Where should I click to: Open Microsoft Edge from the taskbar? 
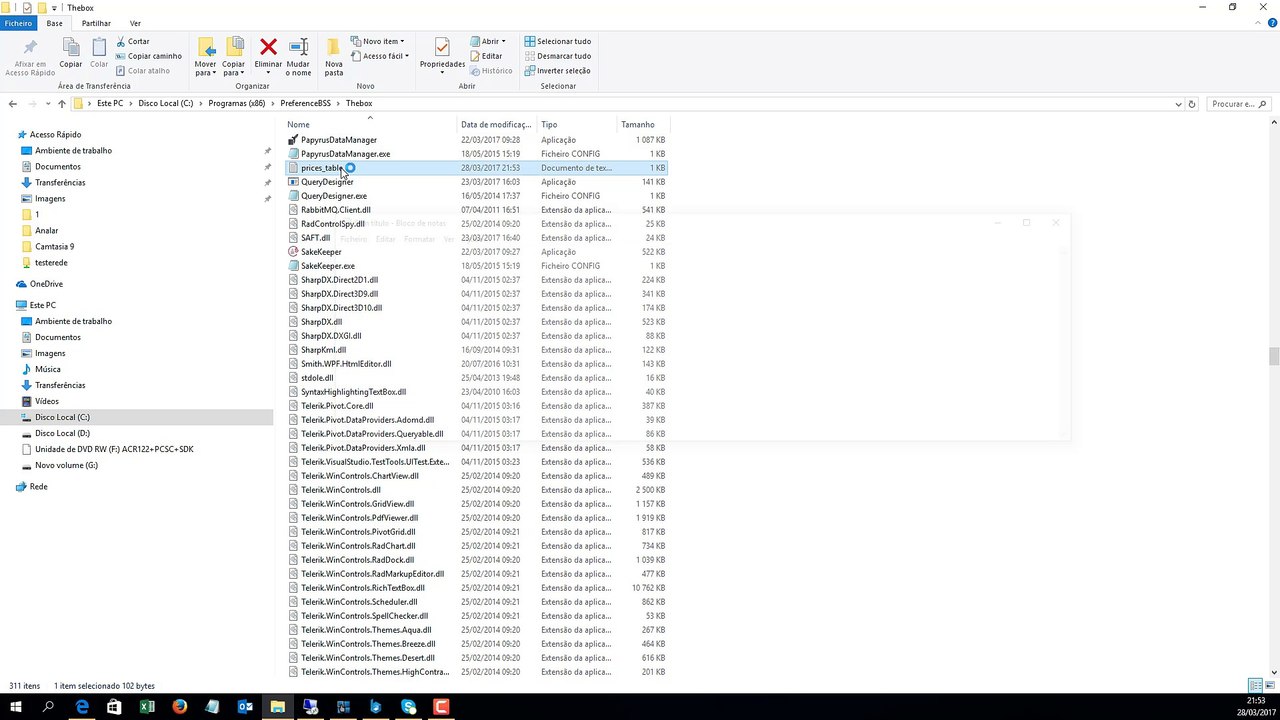(83, 707)
